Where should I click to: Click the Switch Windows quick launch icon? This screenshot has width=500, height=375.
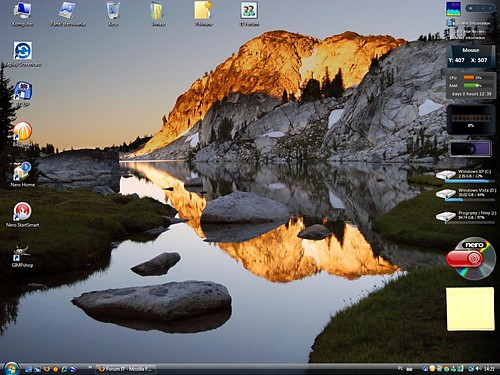(37, 369)
